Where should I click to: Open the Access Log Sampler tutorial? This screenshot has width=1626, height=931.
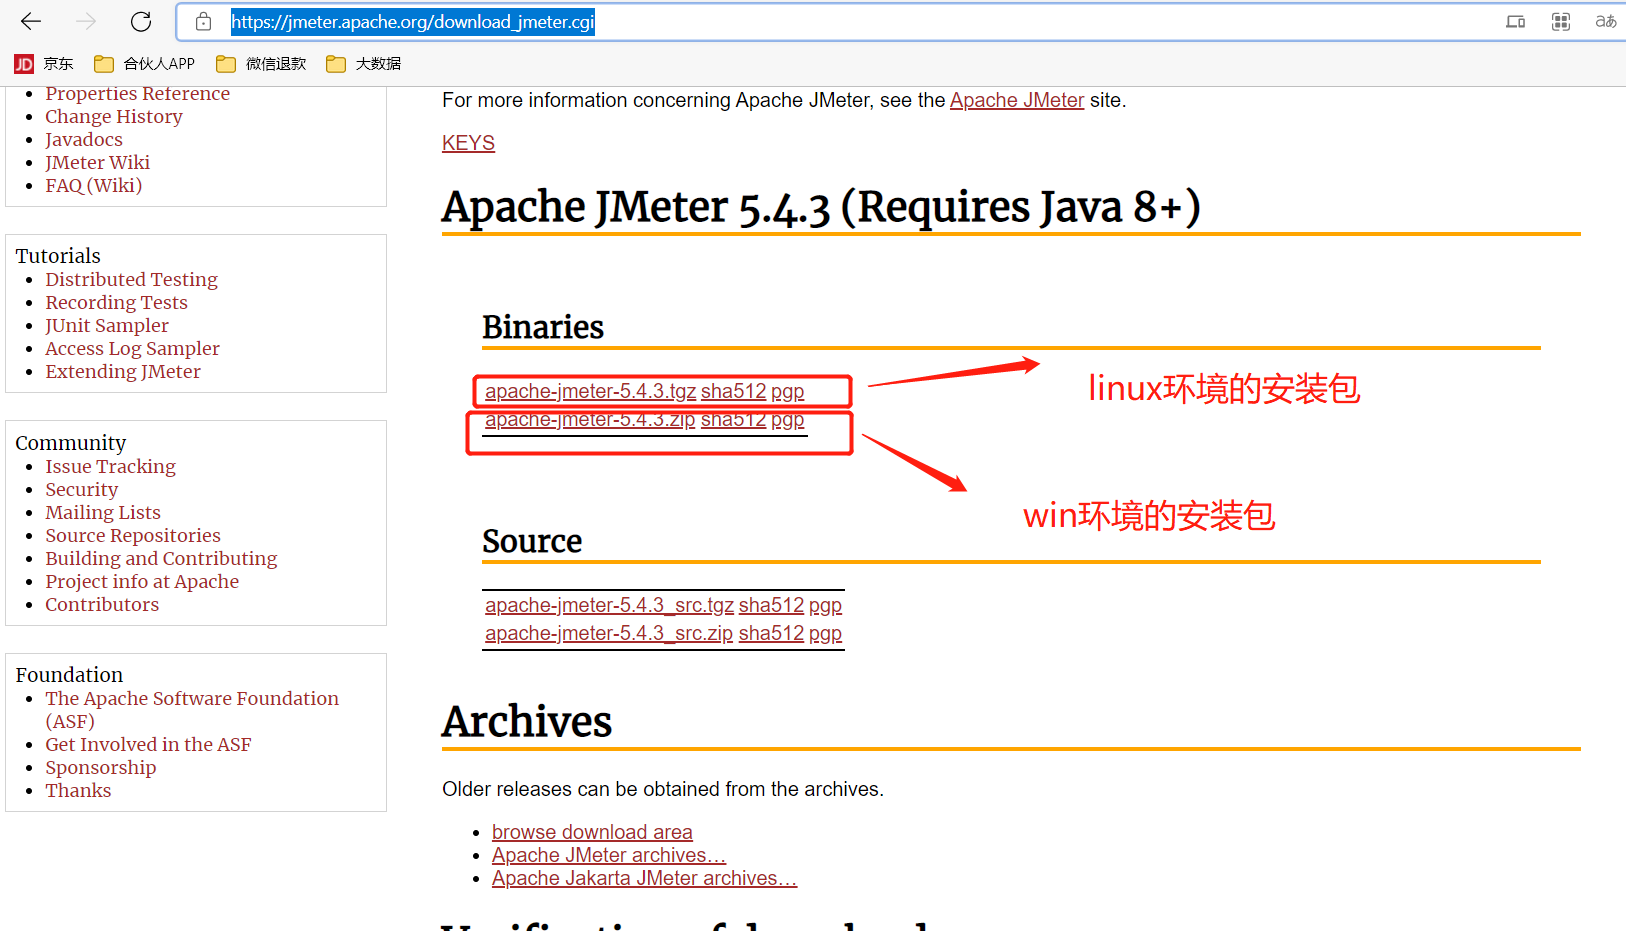click(132, 348)
